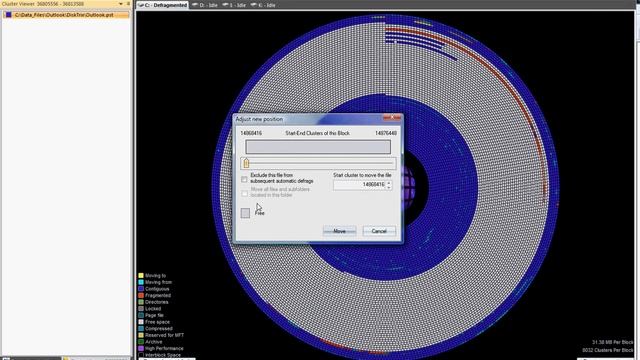This screenshot has height=360, width=640.
Task: Click the Cluster Viewer panel pin icon
Action: pos(128,4)
